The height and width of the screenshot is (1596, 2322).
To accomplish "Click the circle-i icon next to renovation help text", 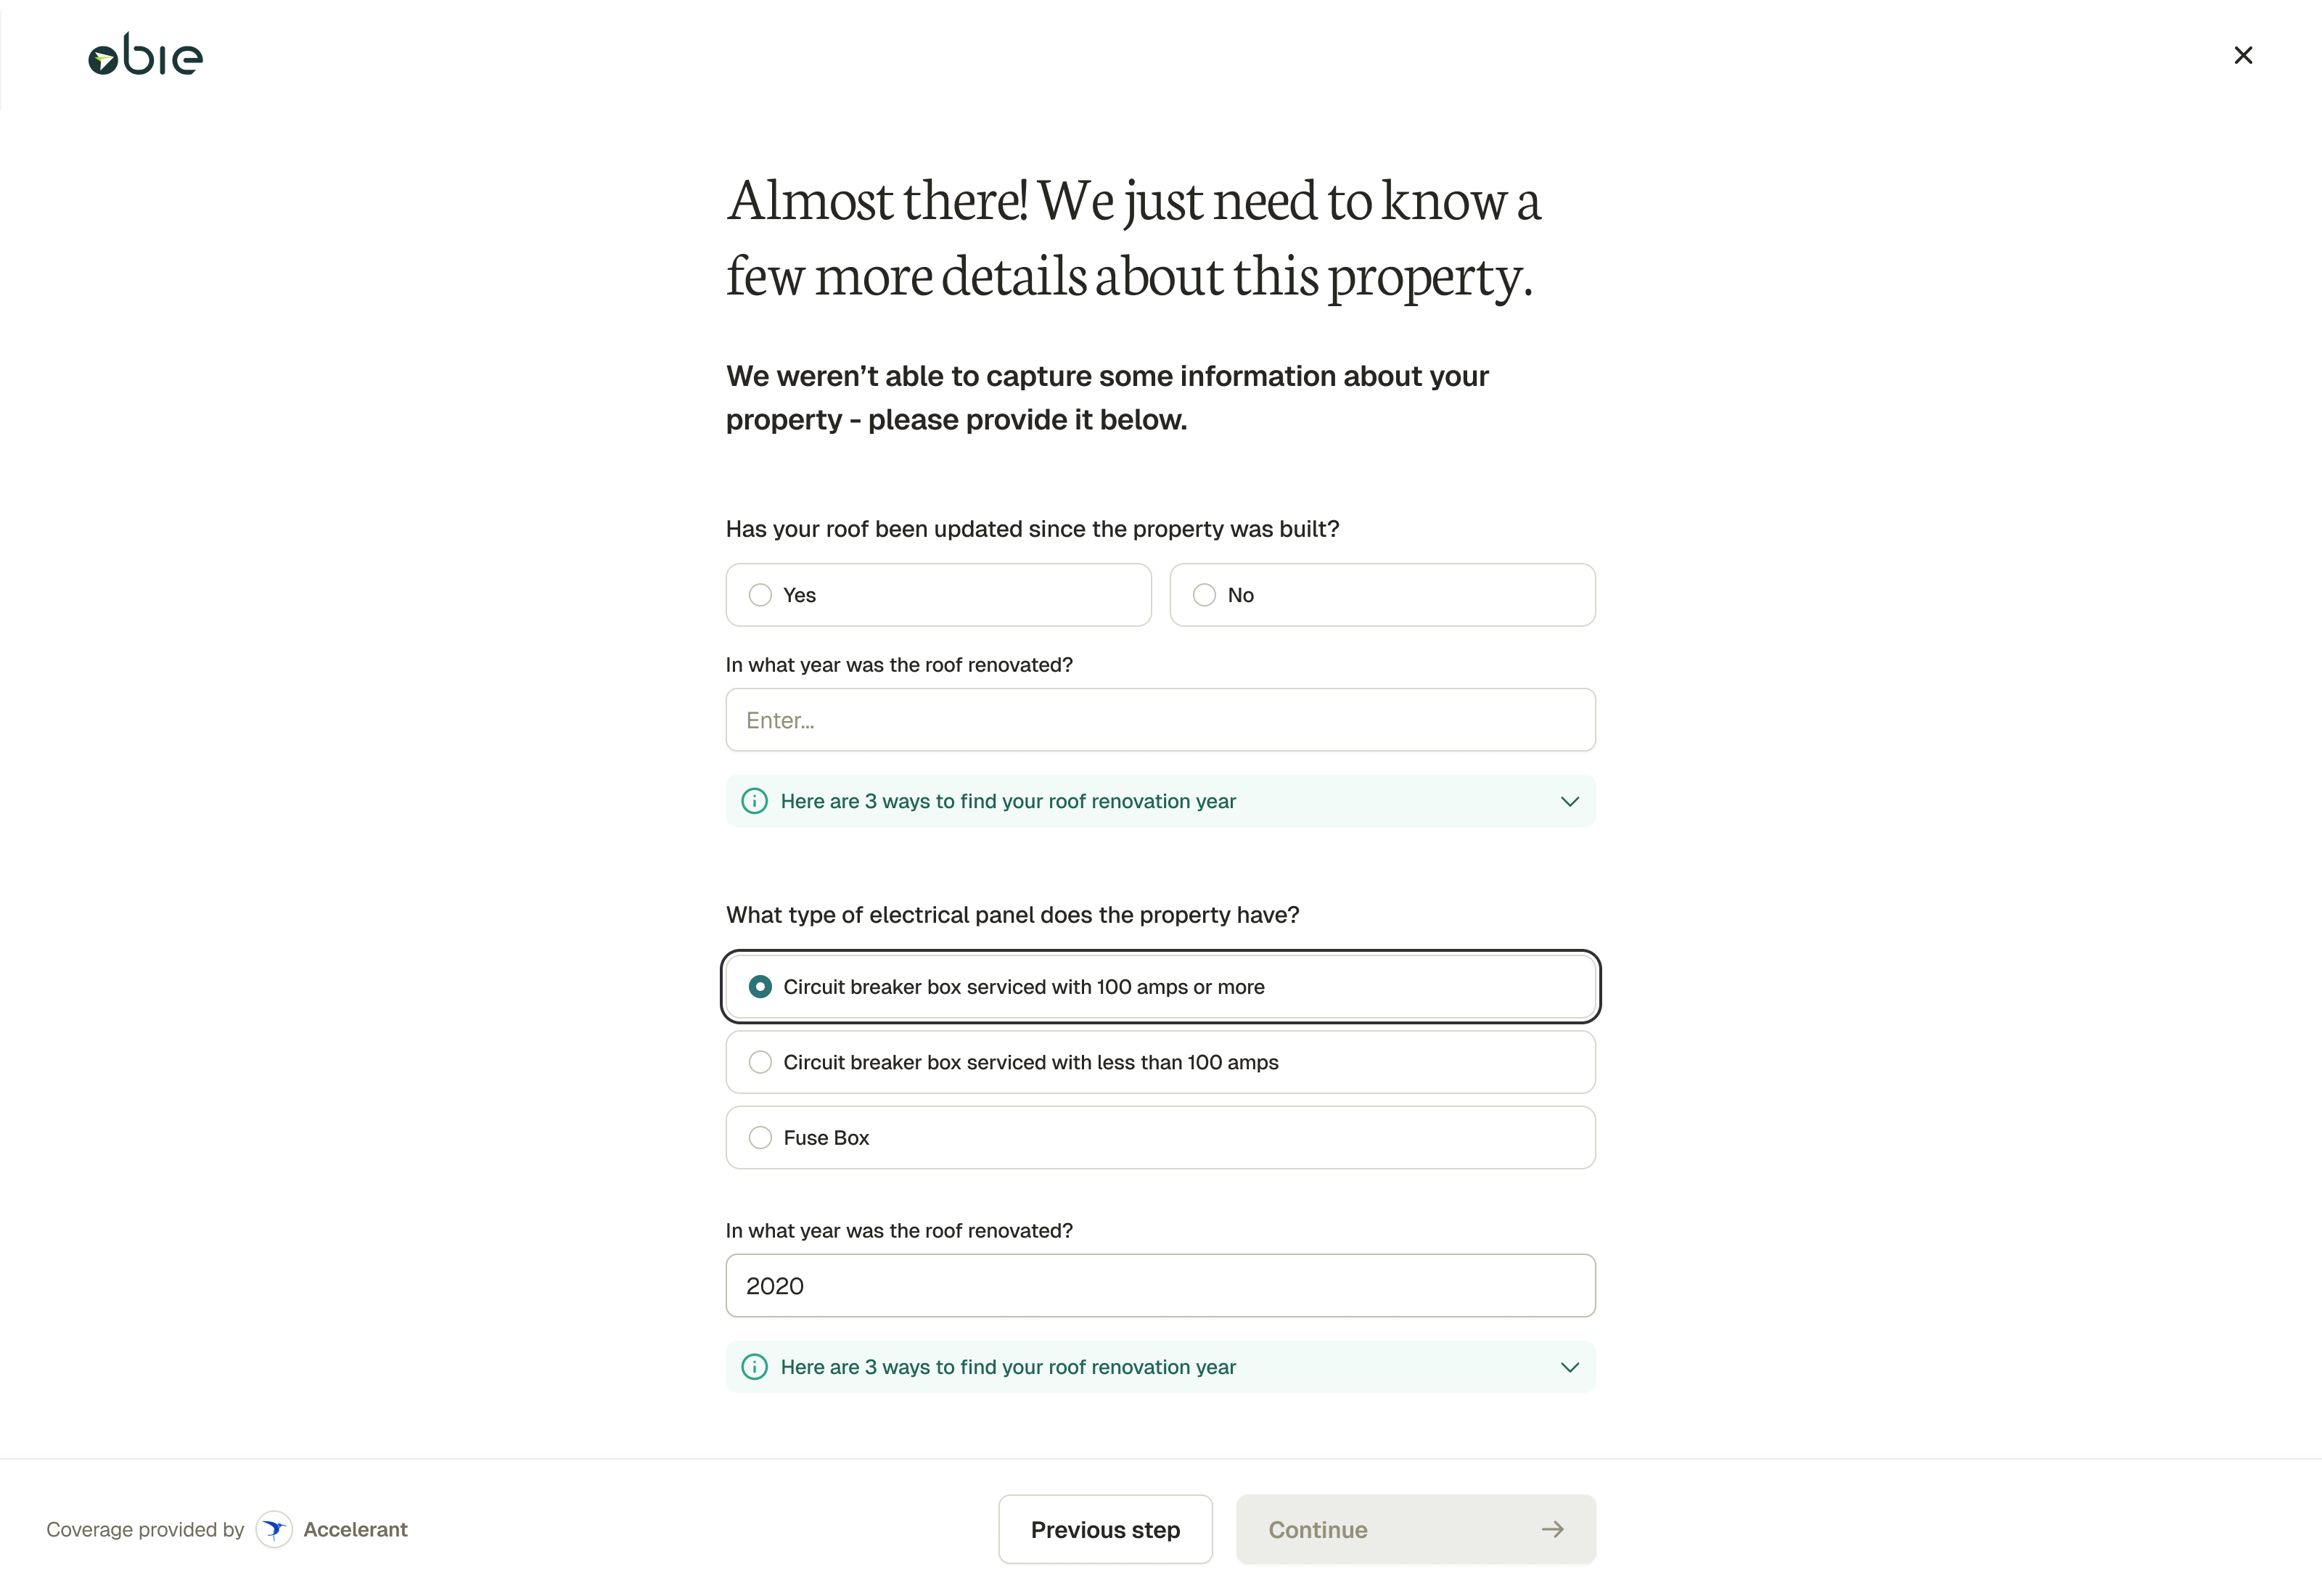I will (x=754, y=801).
